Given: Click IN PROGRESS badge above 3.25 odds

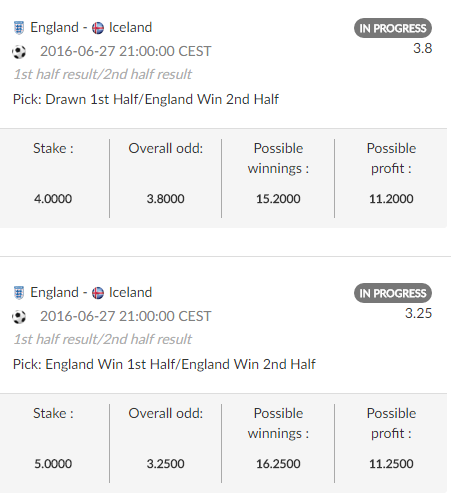Looking at the screenshot, I should (393, 293).
